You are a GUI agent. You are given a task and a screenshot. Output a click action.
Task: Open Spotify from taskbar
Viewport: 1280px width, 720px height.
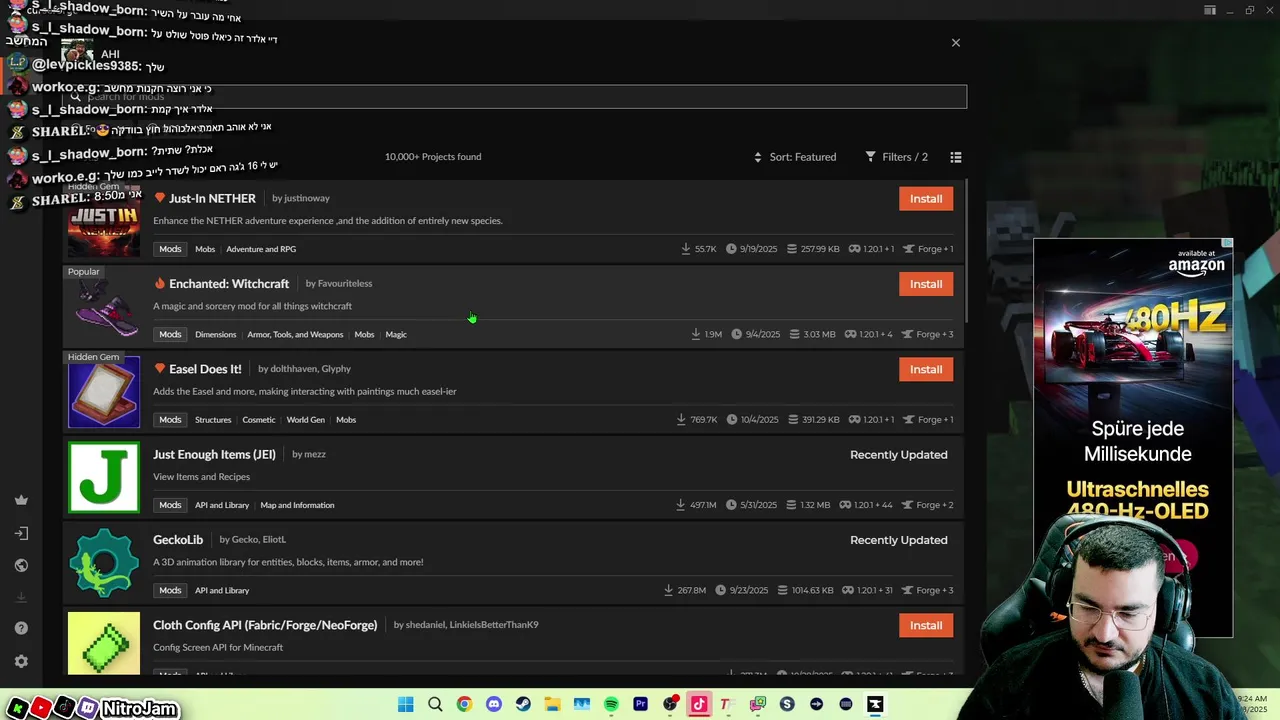pyautogui.click(x=611, y=705)
